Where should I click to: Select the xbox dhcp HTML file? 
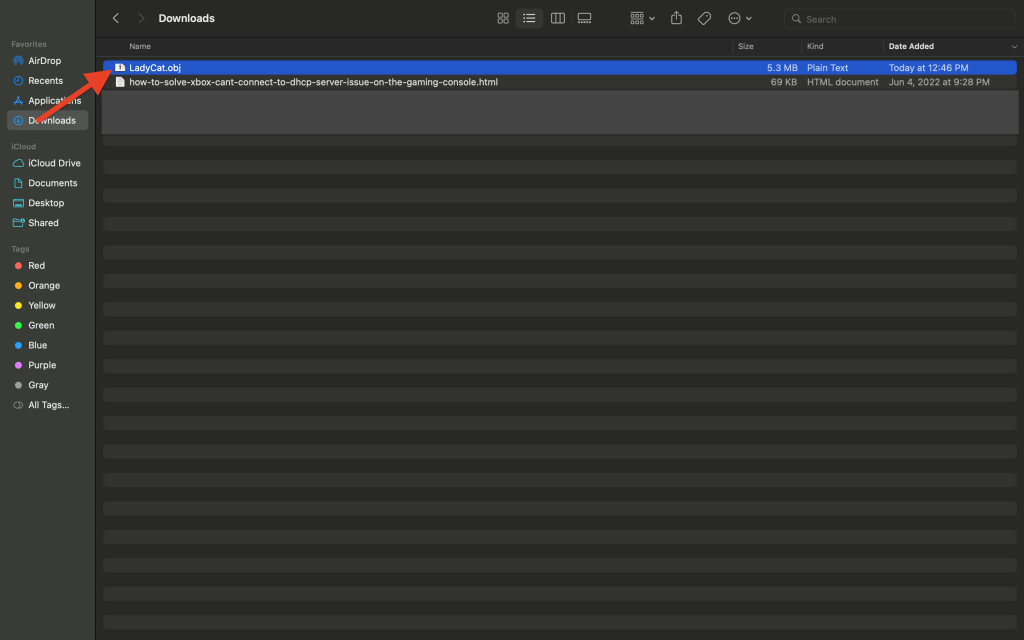coord(313,82)
